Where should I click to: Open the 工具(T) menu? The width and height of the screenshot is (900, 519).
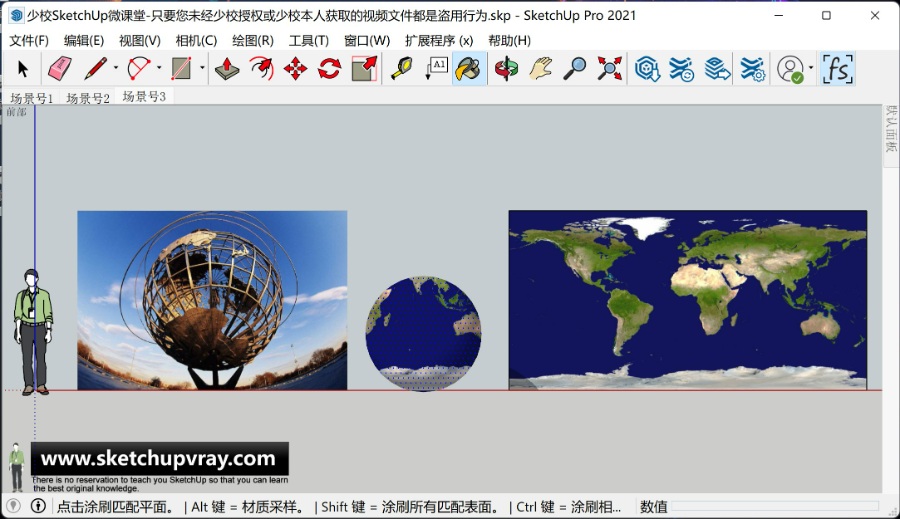pos(309,41)
